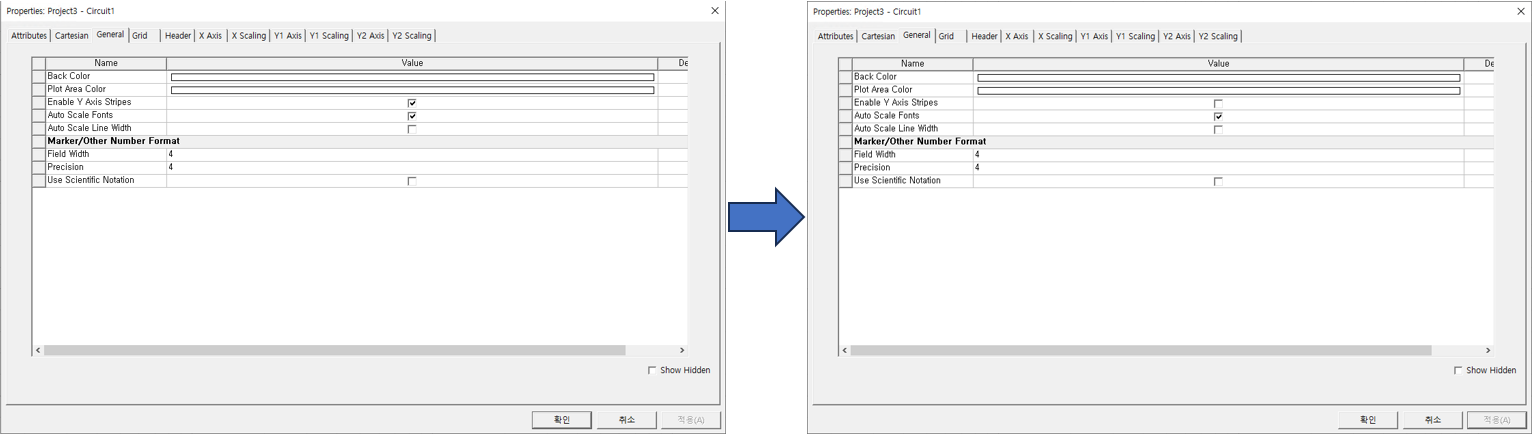Pick Back Color swatch in the left dialog
This screenshot has width=1532, height=434.
412,77
